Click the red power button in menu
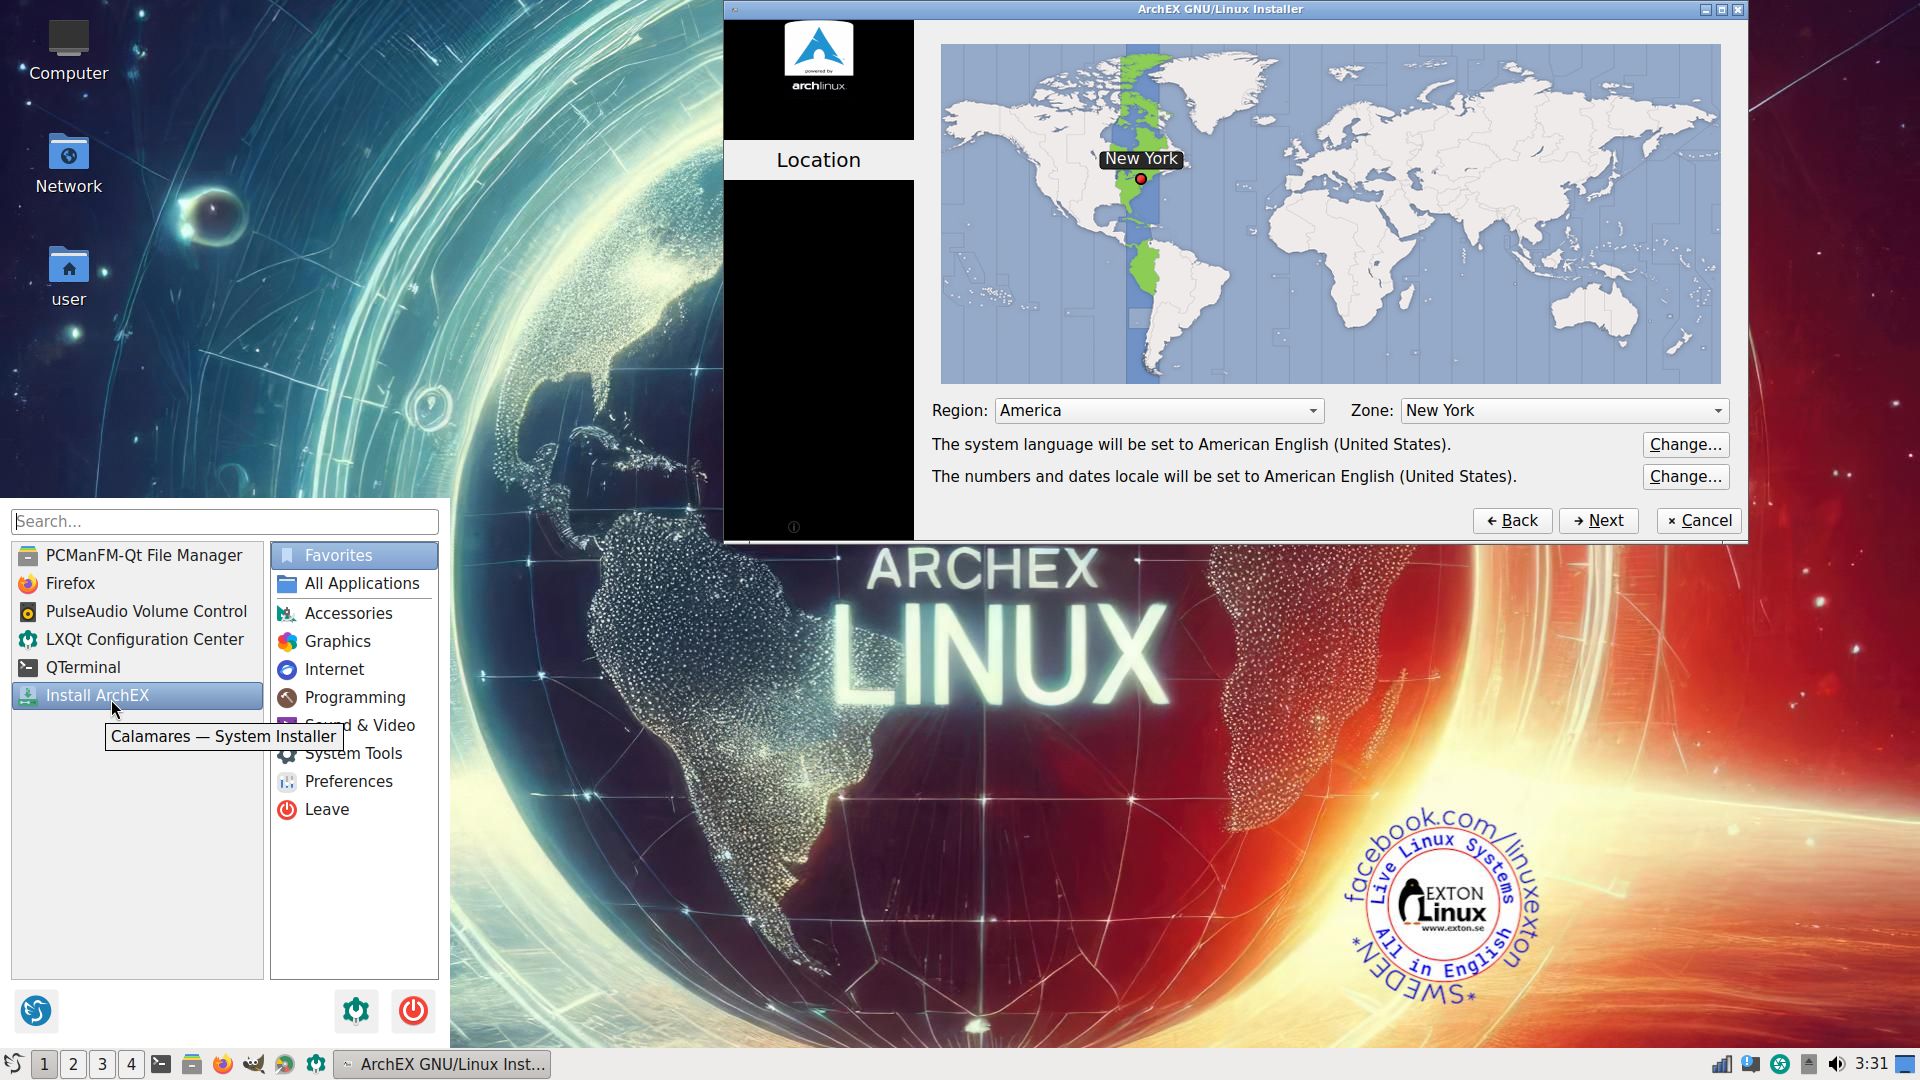The image size is (1920, 1080). tap(413, 1011)
